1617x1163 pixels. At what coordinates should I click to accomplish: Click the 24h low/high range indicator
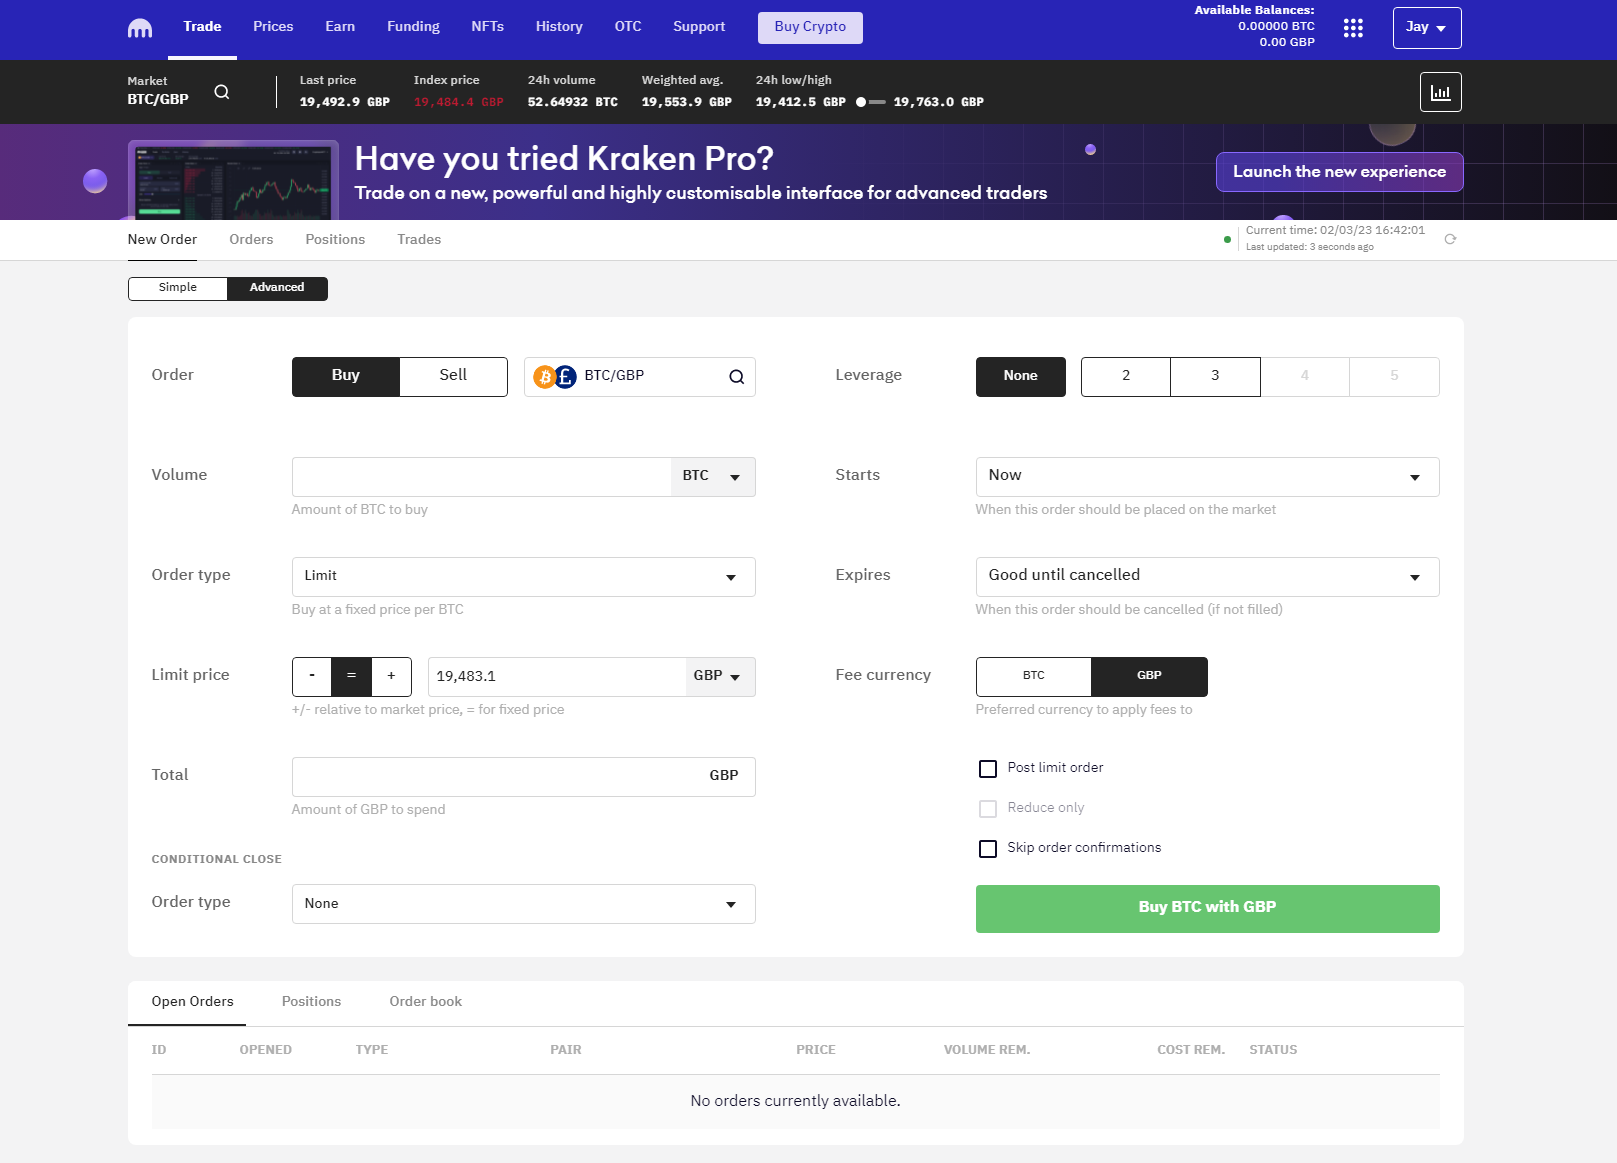click(870, 102)
